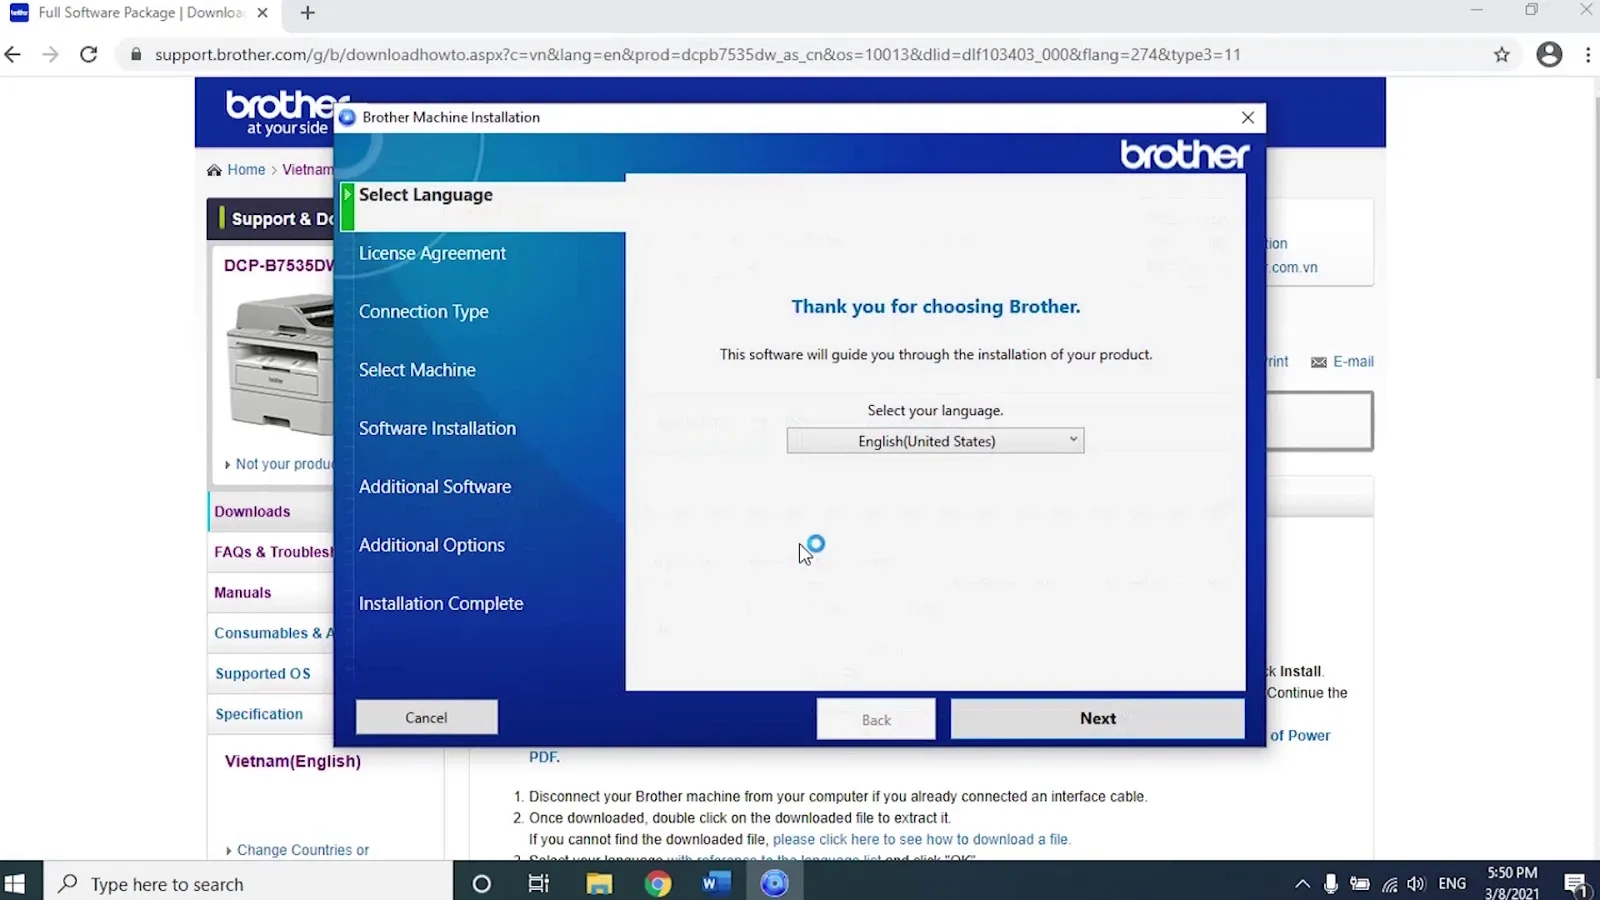
Task: Cancel the Brother Machine Installation
Action: tap(426, 717)
